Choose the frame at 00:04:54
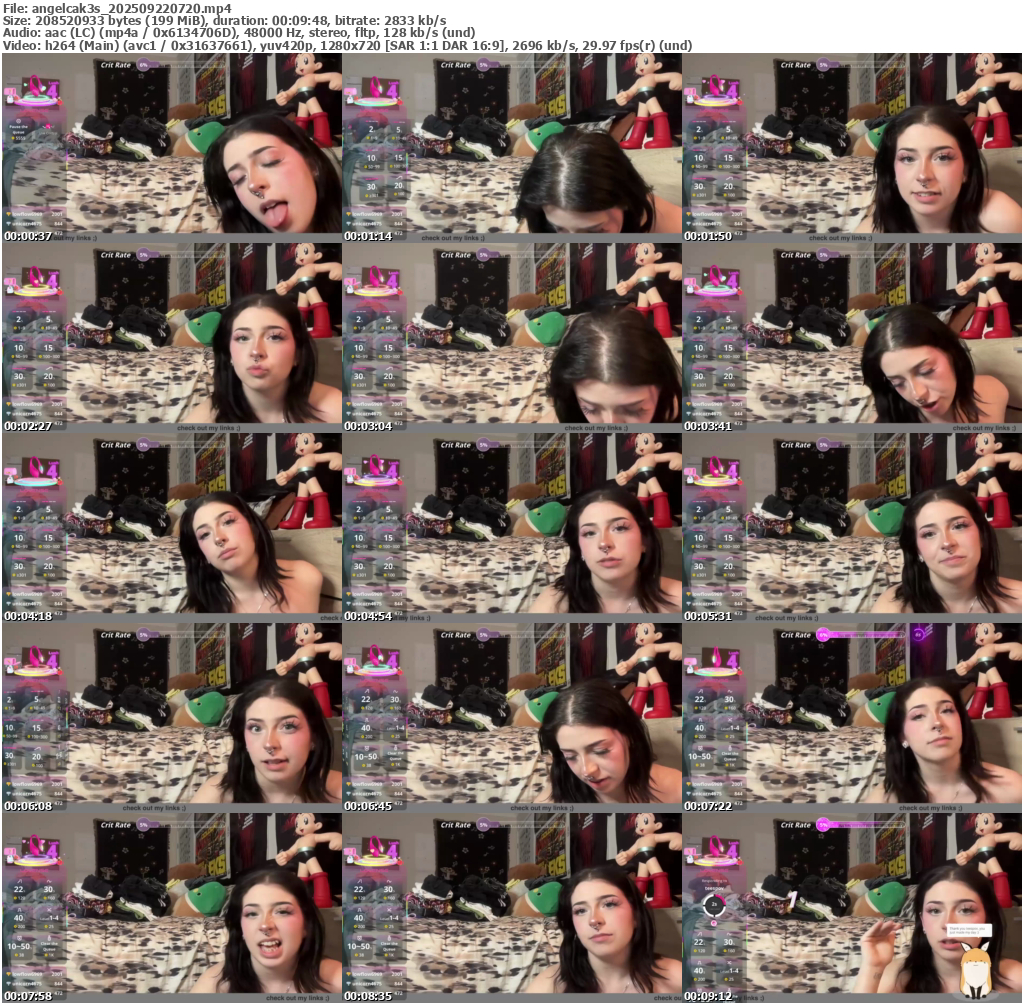Viewport: 1024px width, 1003px height. (512, 528)
